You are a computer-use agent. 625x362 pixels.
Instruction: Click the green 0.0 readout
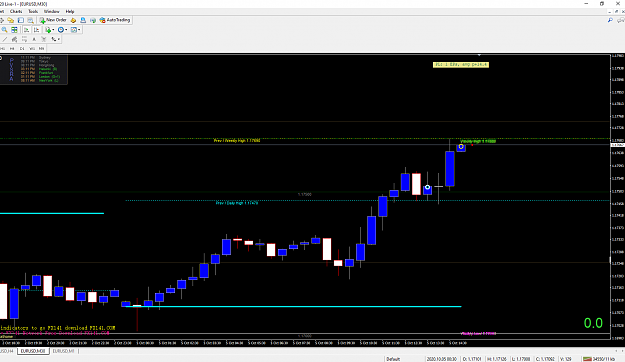(593, 323)
